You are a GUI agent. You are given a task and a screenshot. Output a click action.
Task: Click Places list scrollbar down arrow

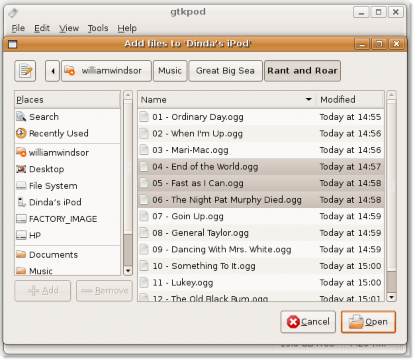point(128,271)
